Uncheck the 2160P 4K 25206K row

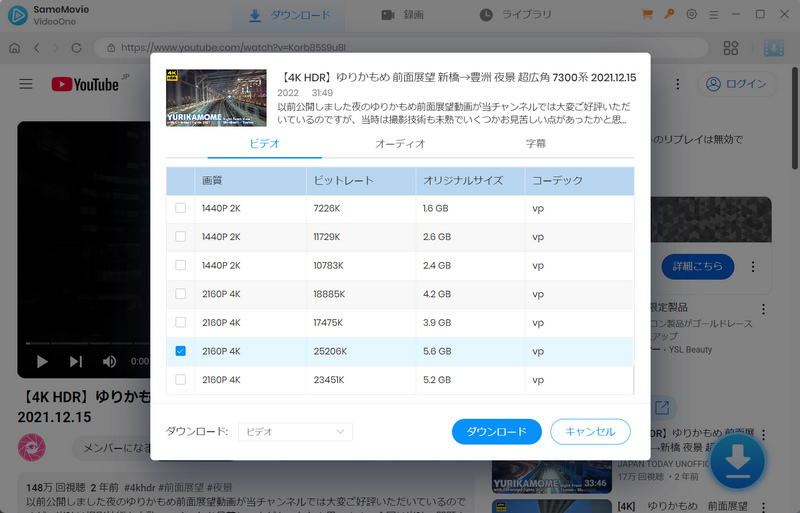coord(181,351)
